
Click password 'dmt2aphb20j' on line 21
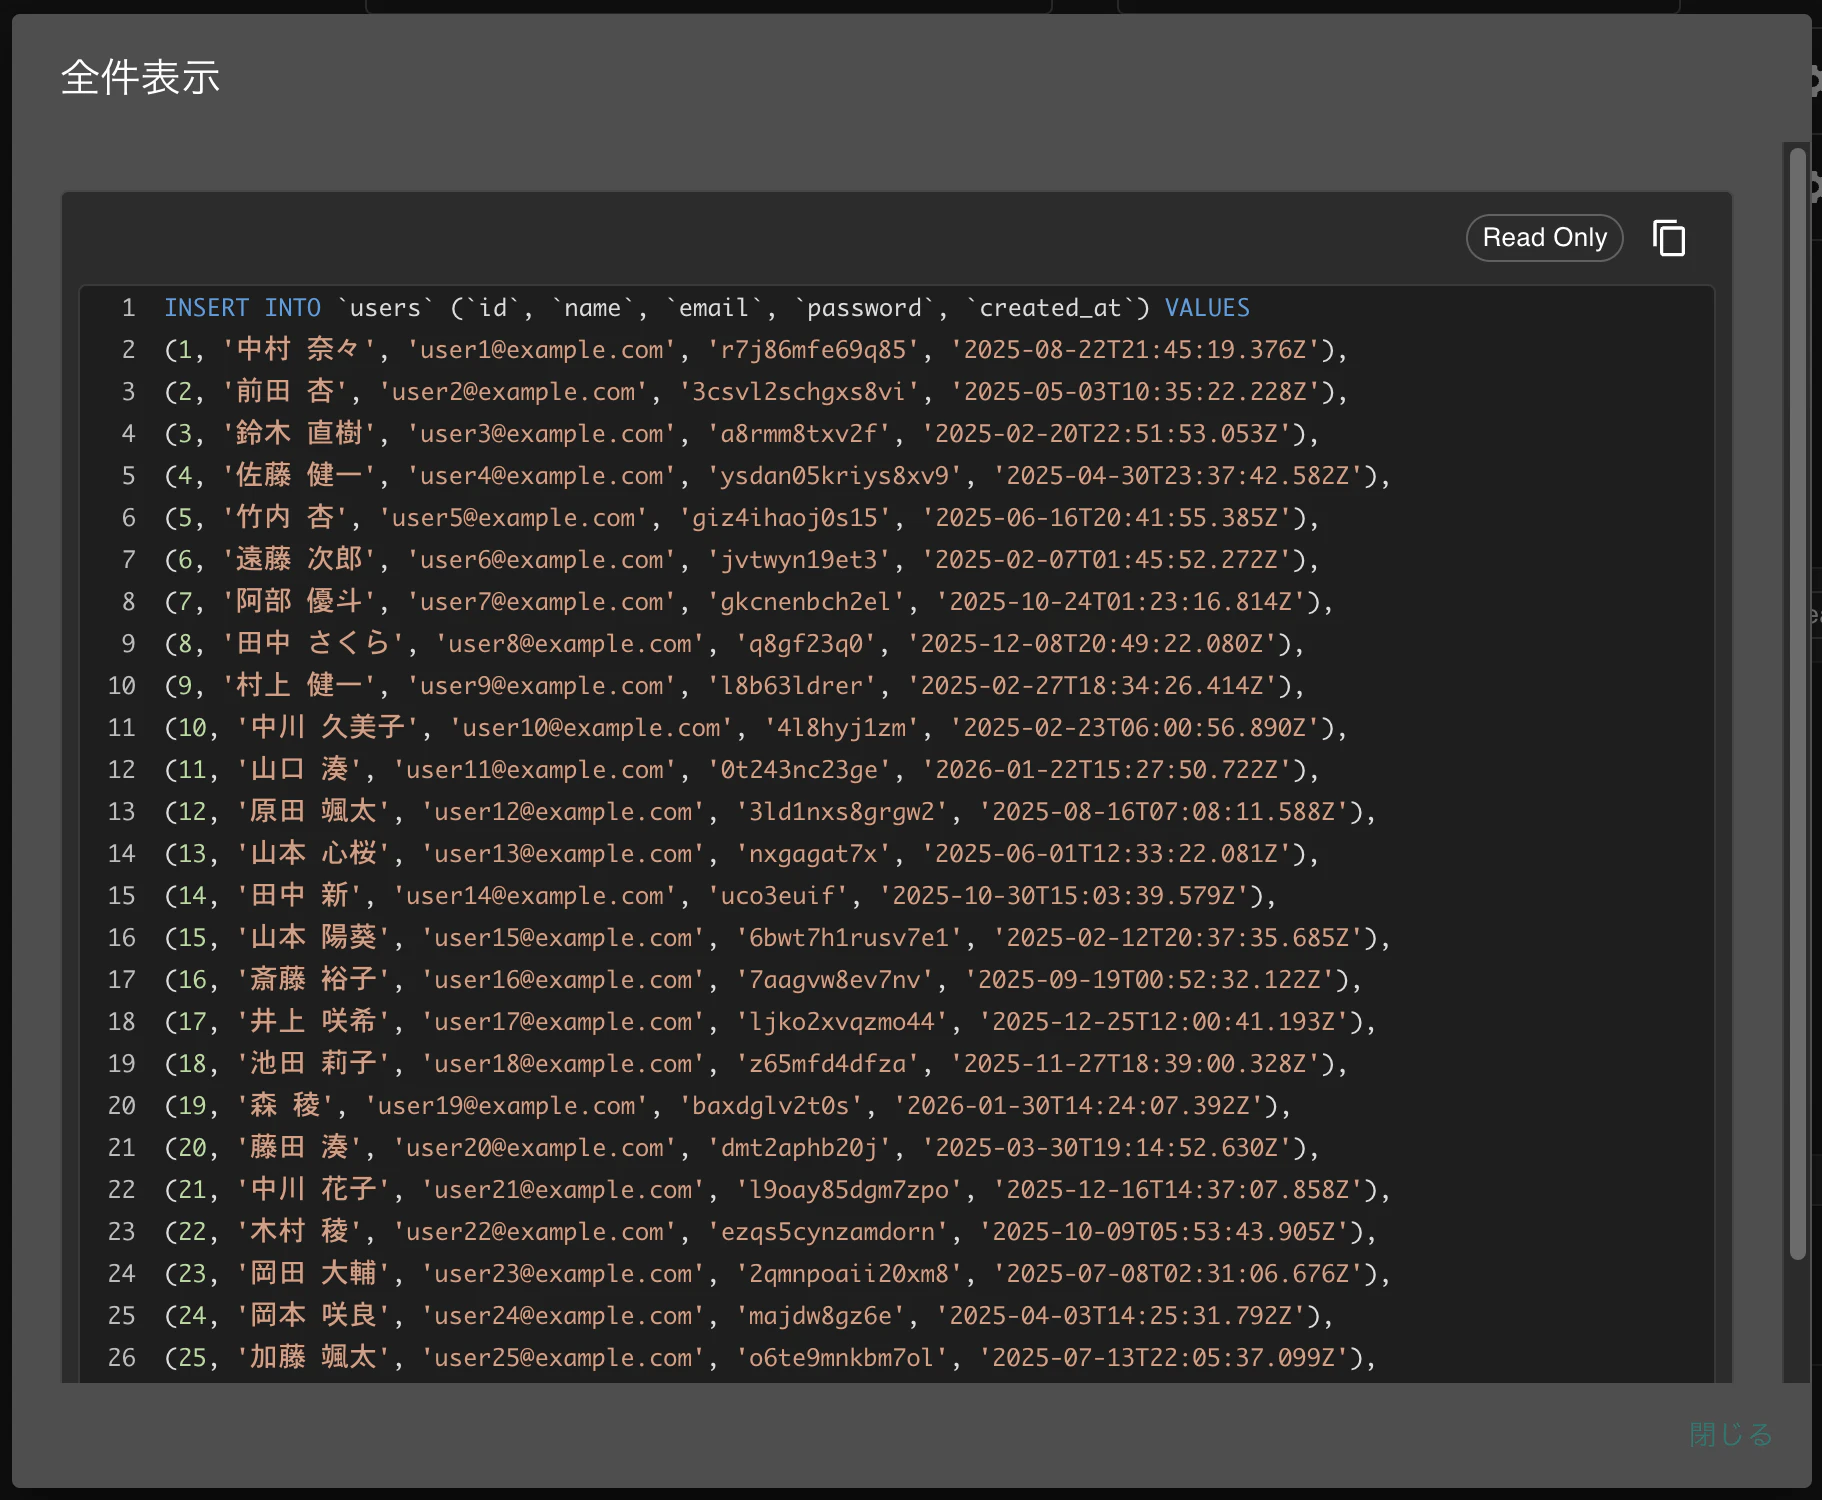(798, 1148)
